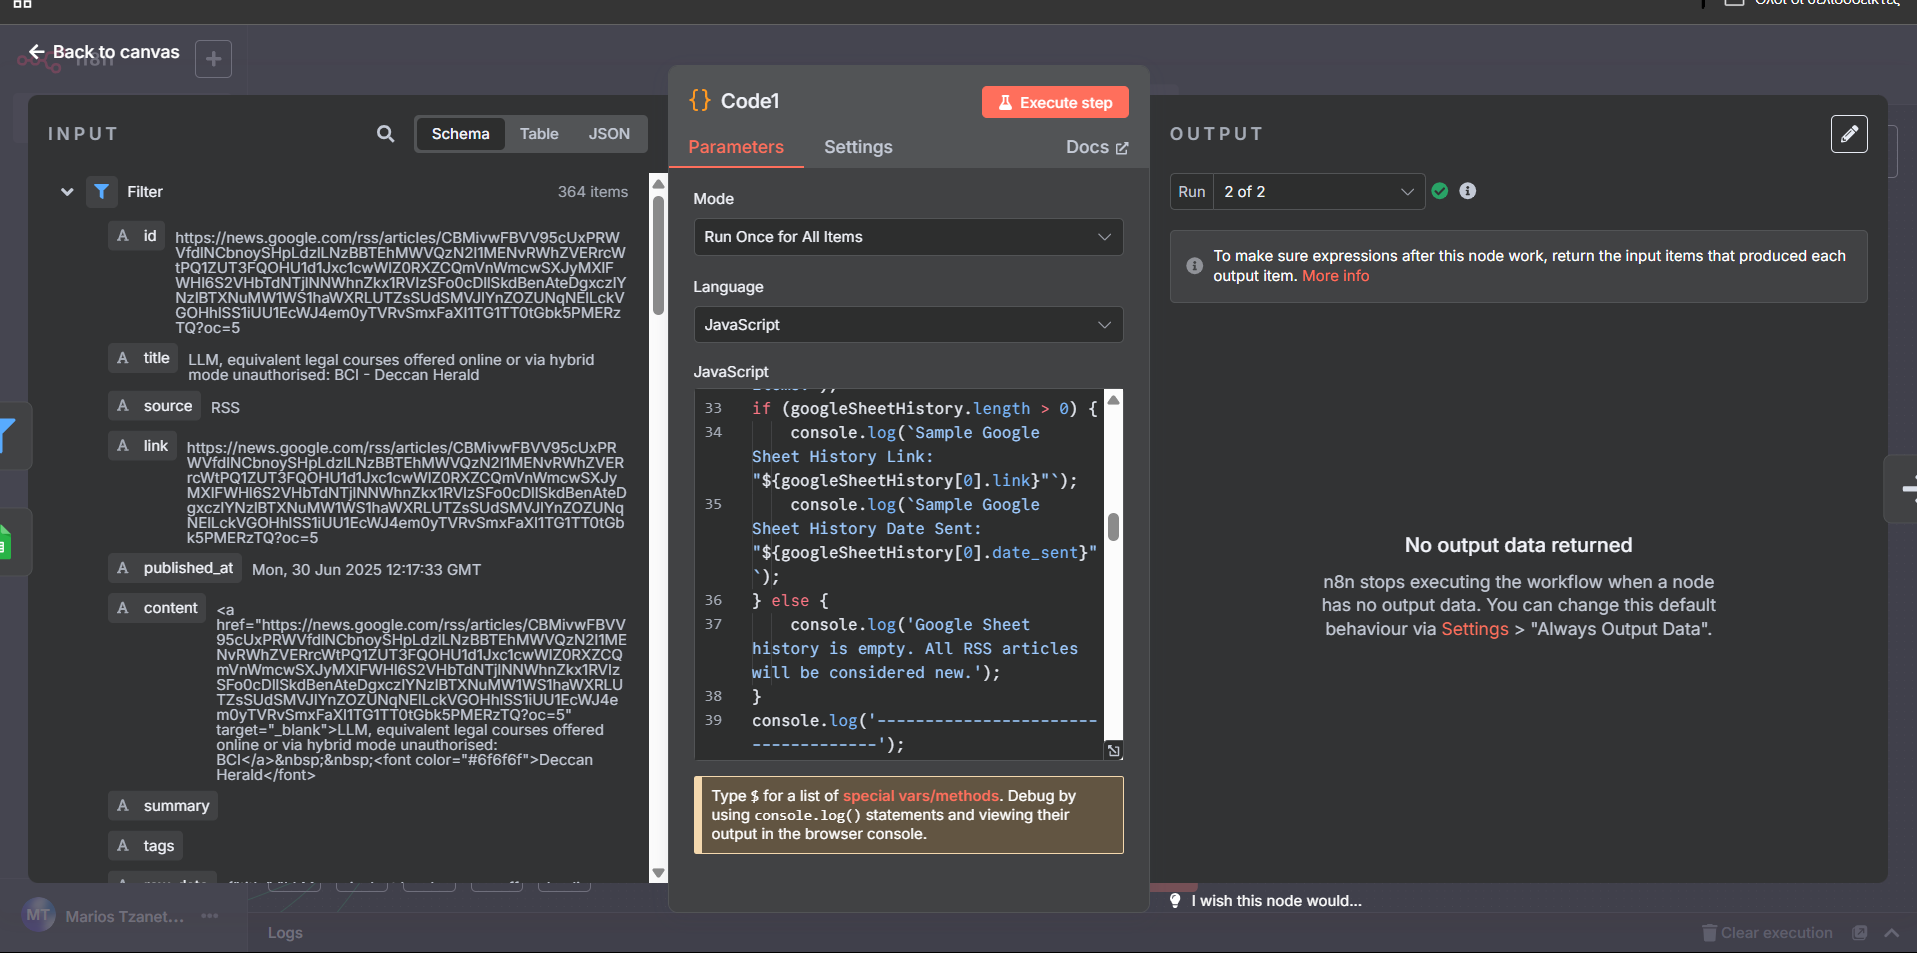
Task: Open the Settings tab
Action: click(x=858, y=147)
